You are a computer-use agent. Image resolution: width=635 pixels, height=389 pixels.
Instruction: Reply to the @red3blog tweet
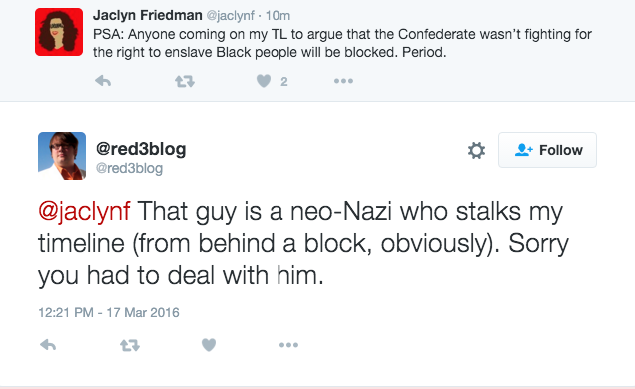coord(48,345)
